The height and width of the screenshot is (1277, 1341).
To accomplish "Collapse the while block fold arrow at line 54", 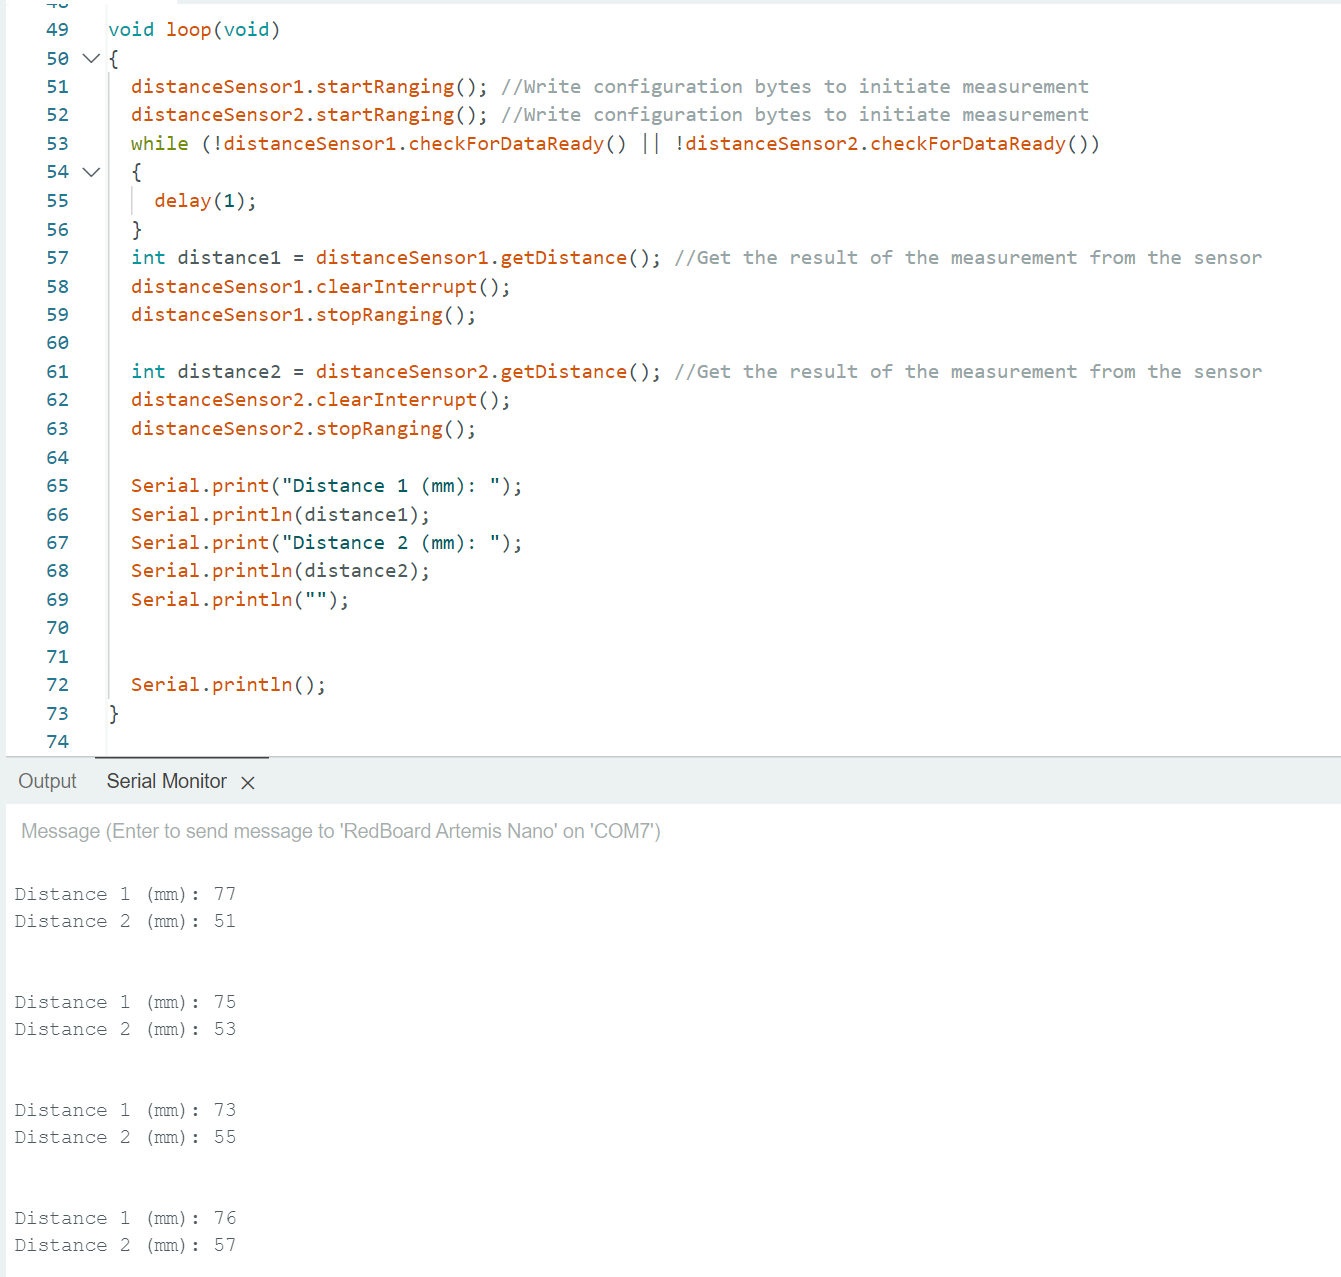I will (x=91, y=172).
